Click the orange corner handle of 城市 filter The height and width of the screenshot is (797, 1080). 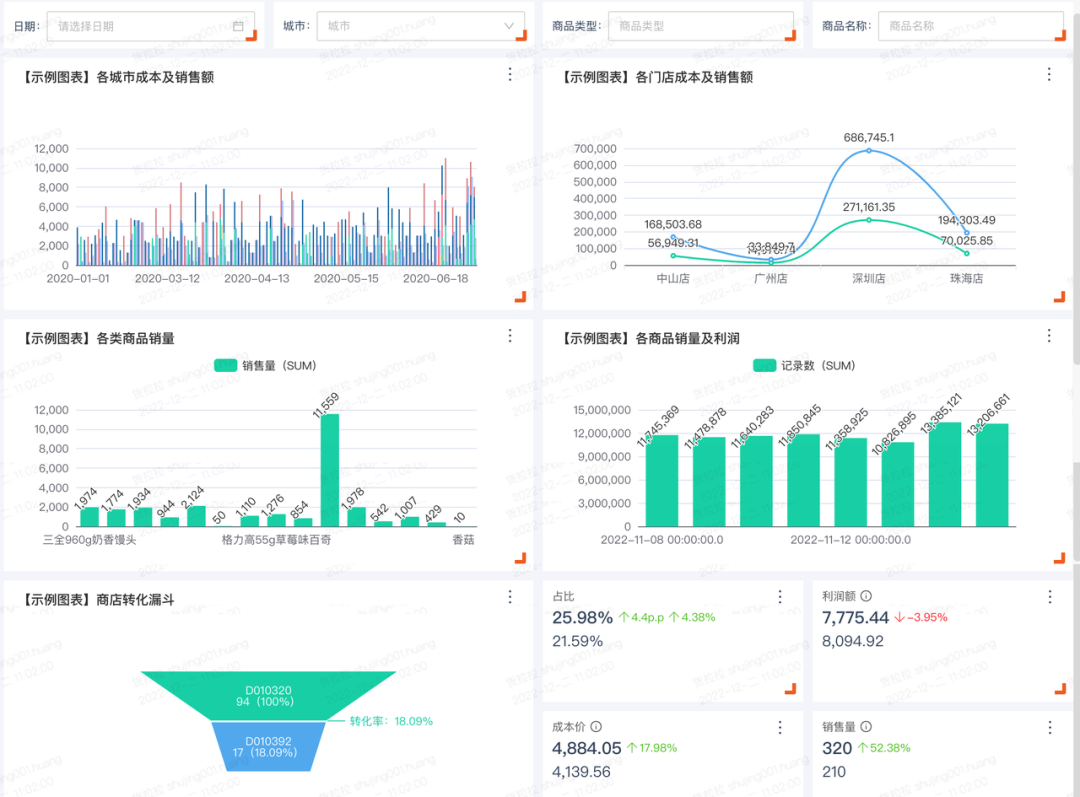click(521, 36)
